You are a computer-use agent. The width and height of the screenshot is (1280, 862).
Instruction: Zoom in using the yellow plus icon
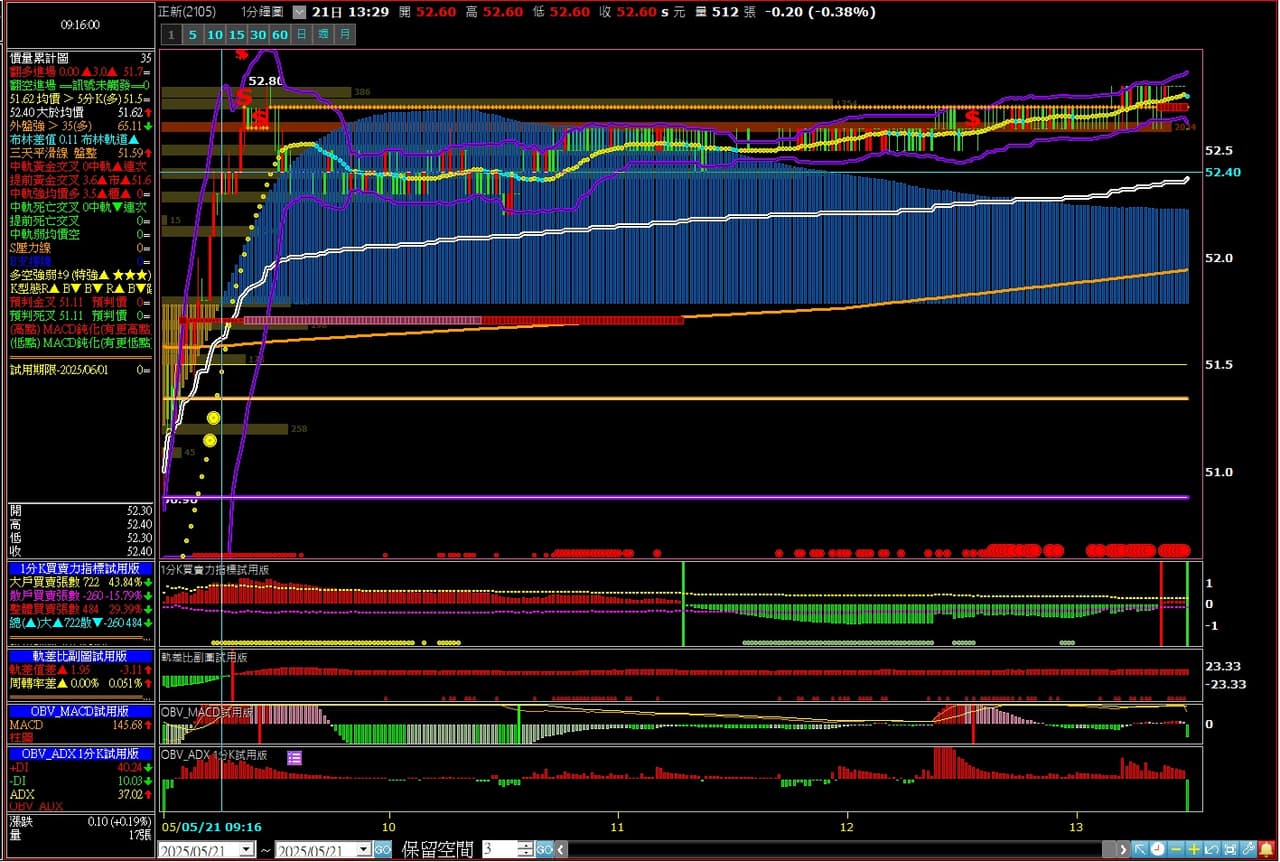(x=1194, y=850)
